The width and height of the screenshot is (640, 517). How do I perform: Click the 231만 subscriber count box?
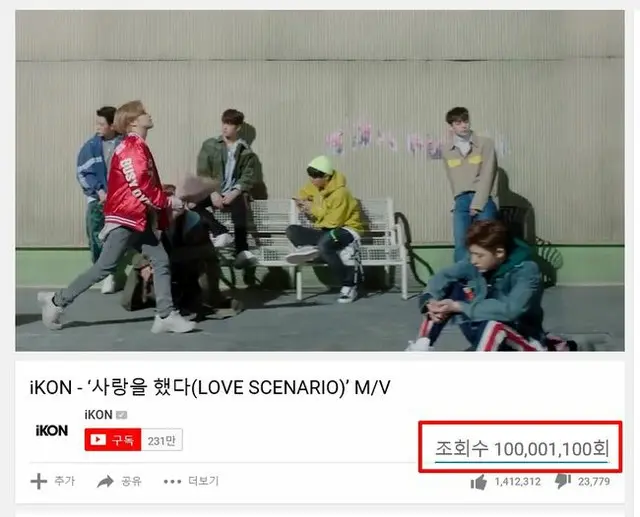162,440
